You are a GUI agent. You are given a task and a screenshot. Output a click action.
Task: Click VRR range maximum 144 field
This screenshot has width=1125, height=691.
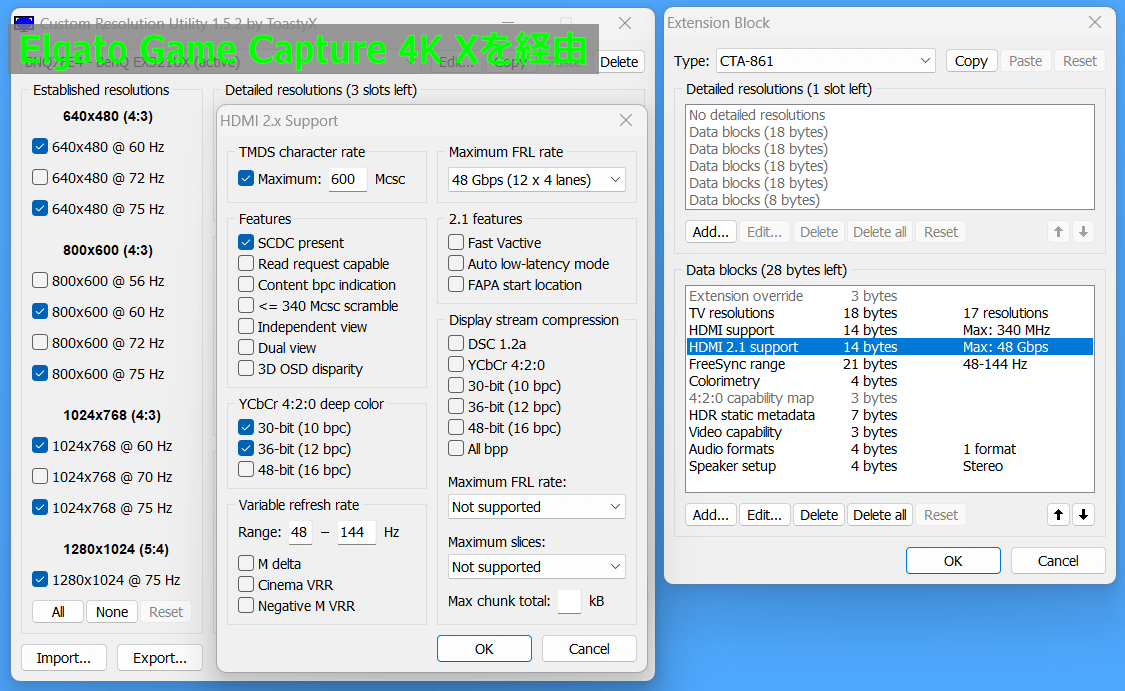click(357, 532)
